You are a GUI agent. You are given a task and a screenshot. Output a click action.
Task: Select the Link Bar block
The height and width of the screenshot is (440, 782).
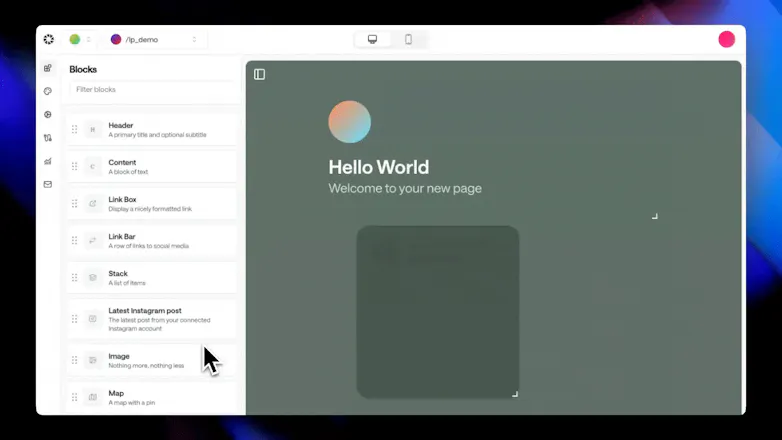click(152, 241)
